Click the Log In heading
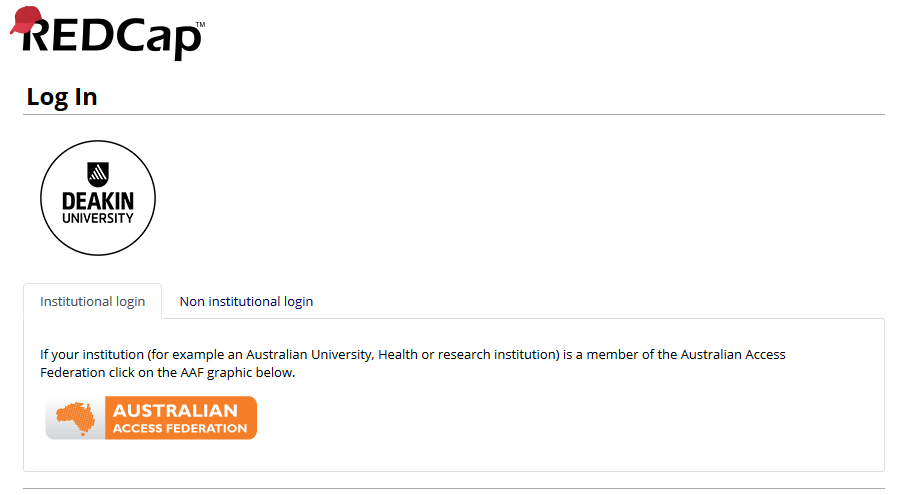Screen dimensions: 904x495 click(x=62, y=96)
